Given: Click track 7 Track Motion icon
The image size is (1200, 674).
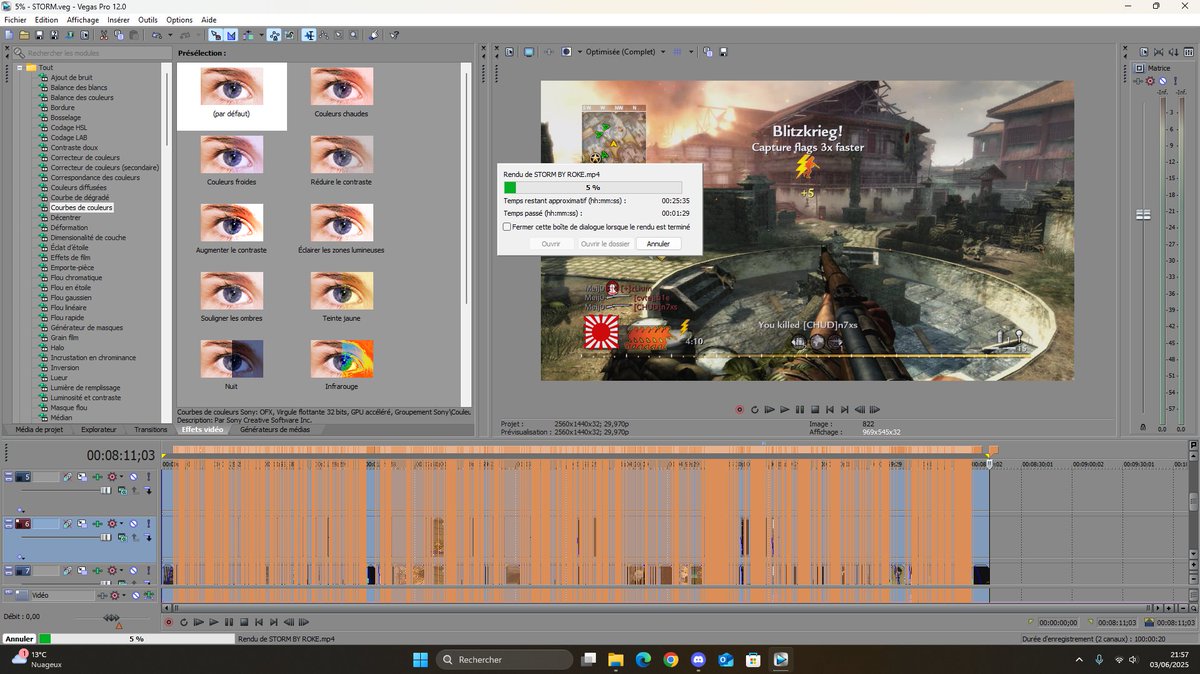Looking at the screenshot, I should (x=82, y=571).
